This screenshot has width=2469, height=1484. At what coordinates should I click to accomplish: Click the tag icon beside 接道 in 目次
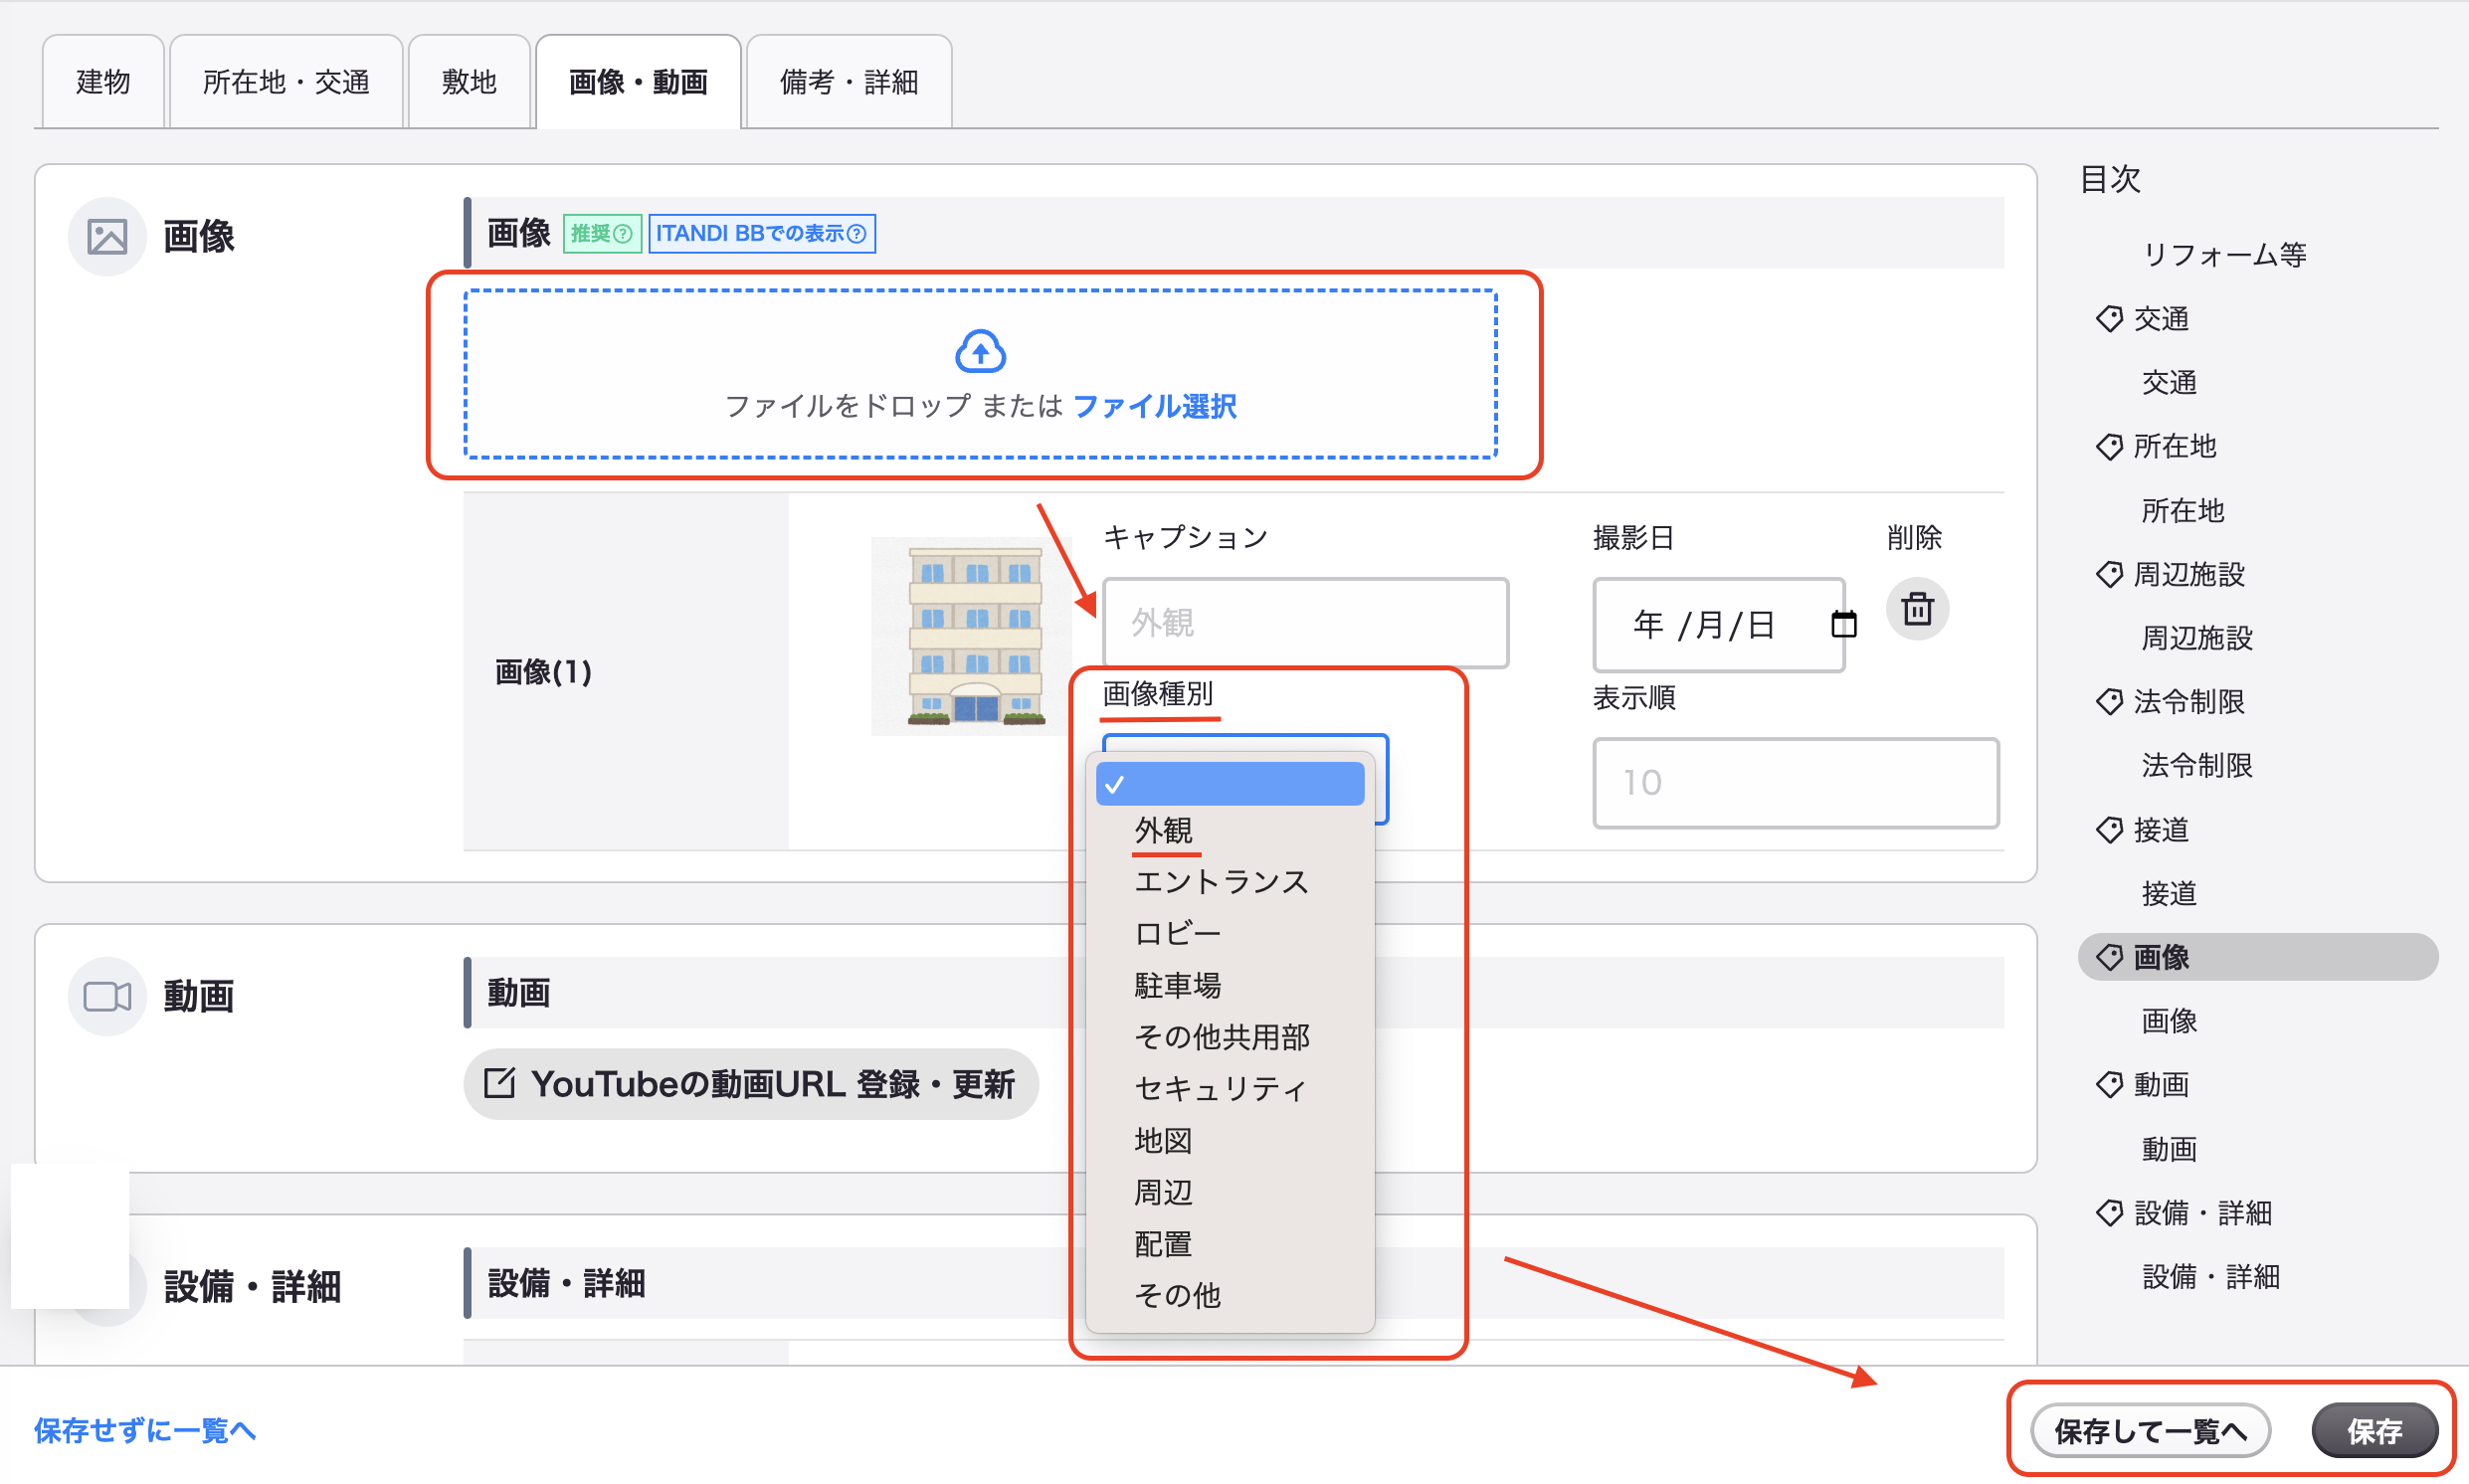point(2108,829)
